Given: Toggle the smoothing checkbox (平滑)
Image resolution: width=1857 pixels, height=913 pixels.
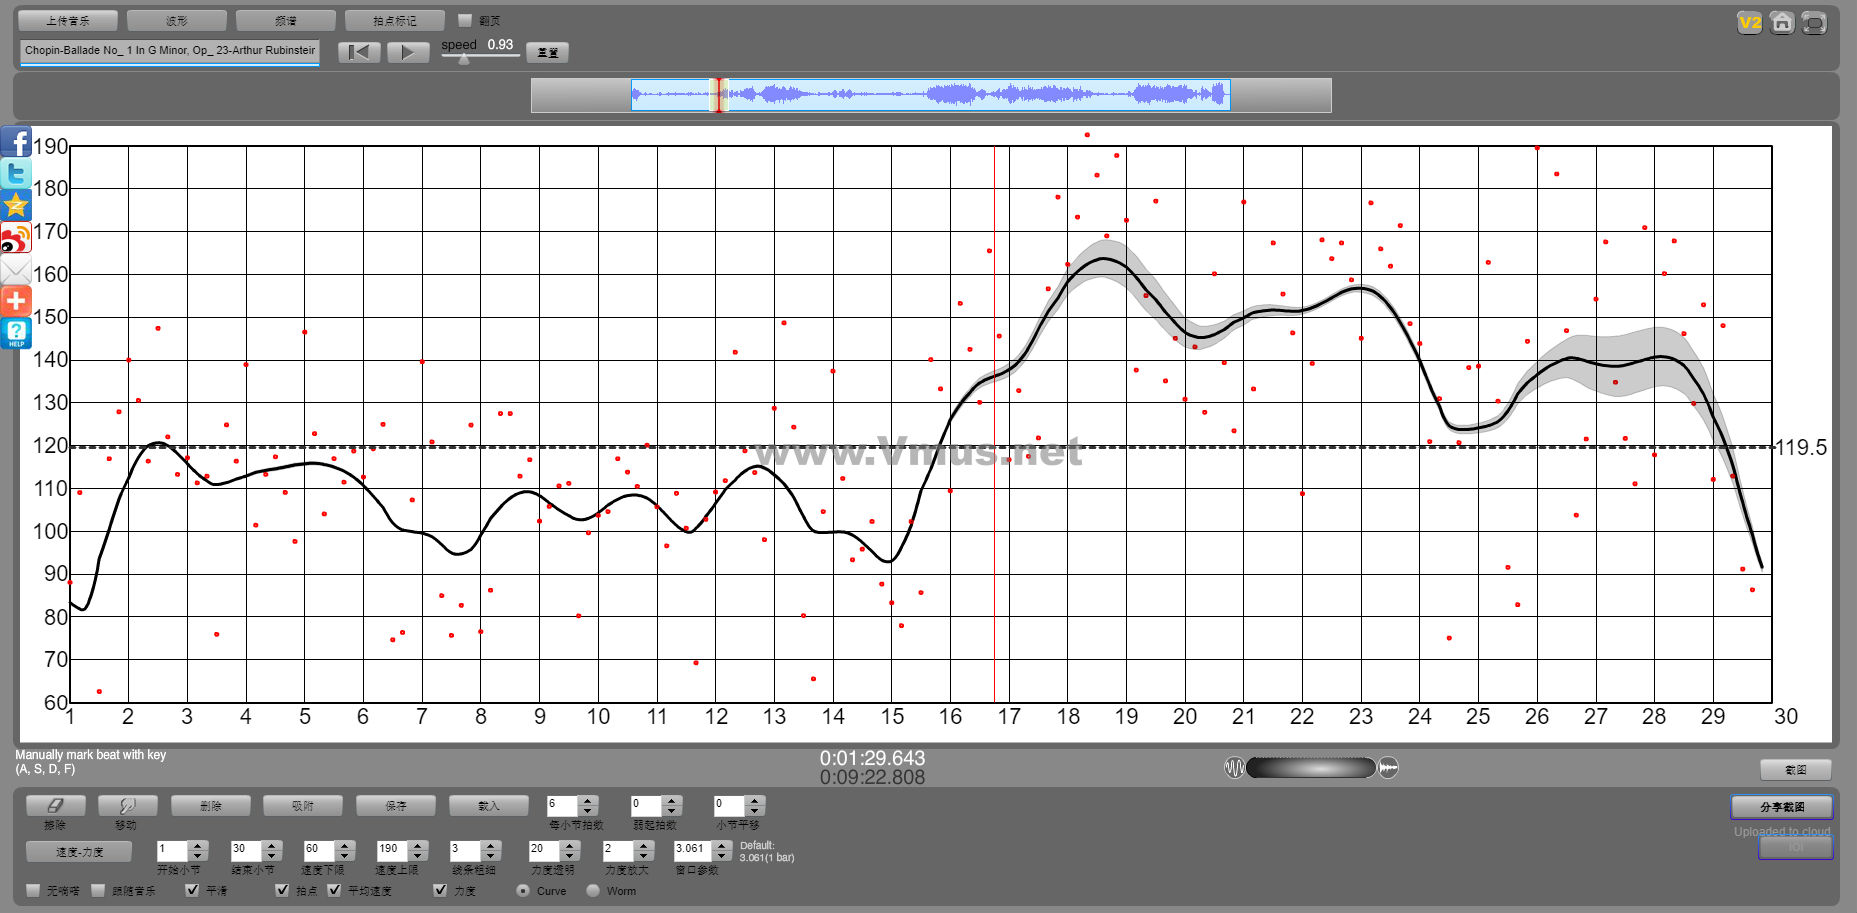Looking at the screenshot, I should pos(192,890).
